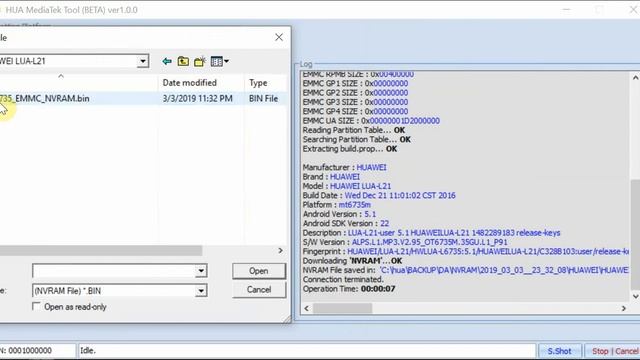
Task: Click the log horizontal scrollbar thumb
Action: coord(342,308)
